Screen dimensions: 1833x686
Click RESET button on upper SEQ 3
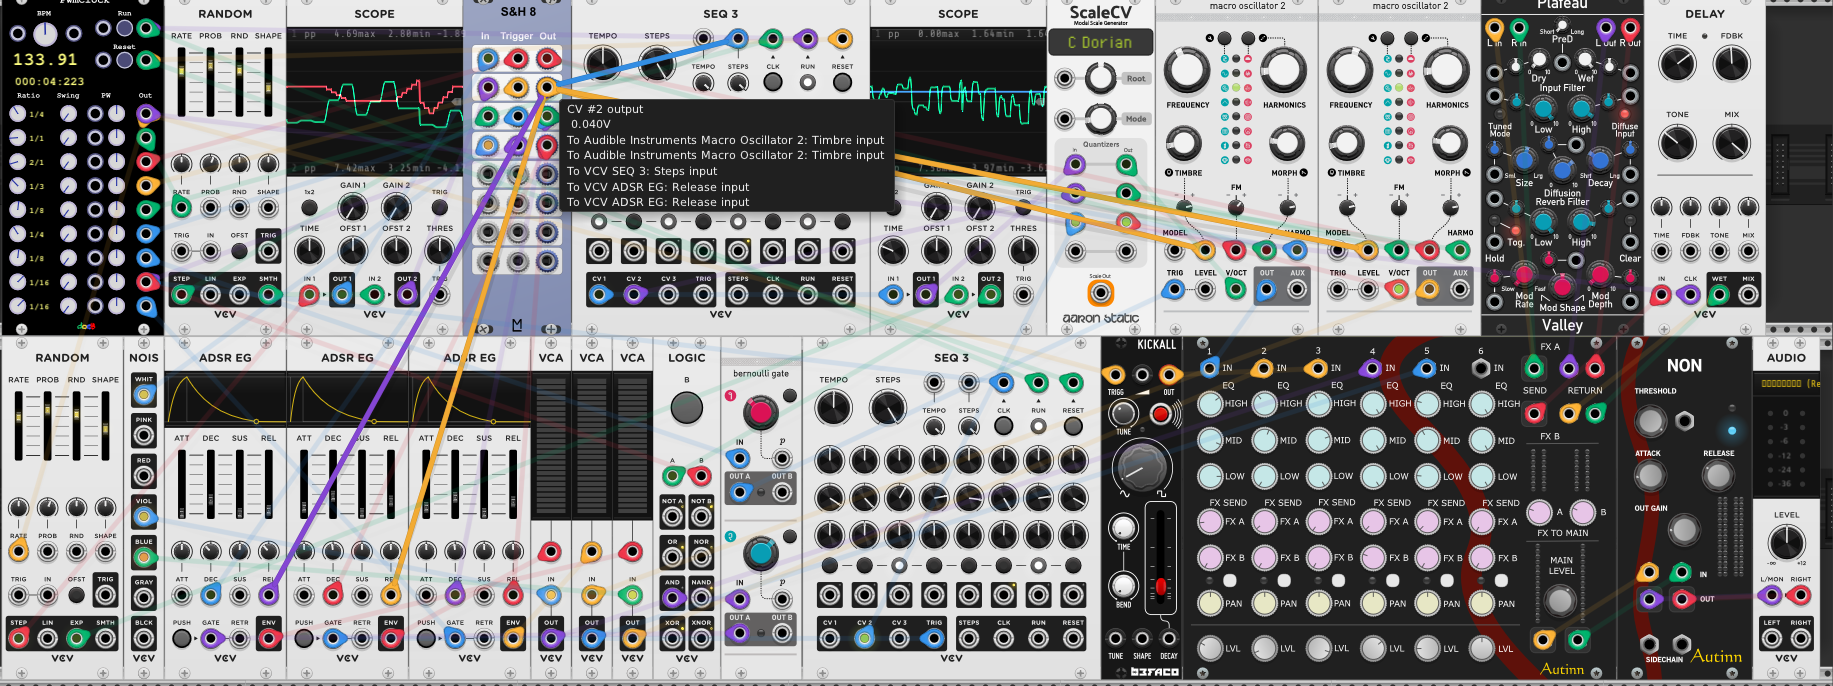[x=842, y=82]
